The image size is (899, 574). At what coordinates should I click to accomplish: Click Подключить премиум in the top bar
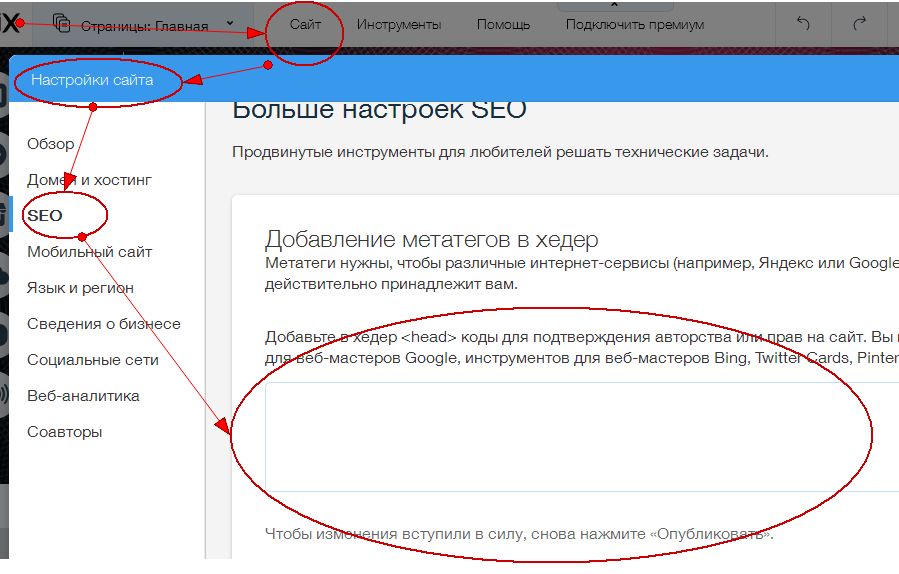[635, 25]
